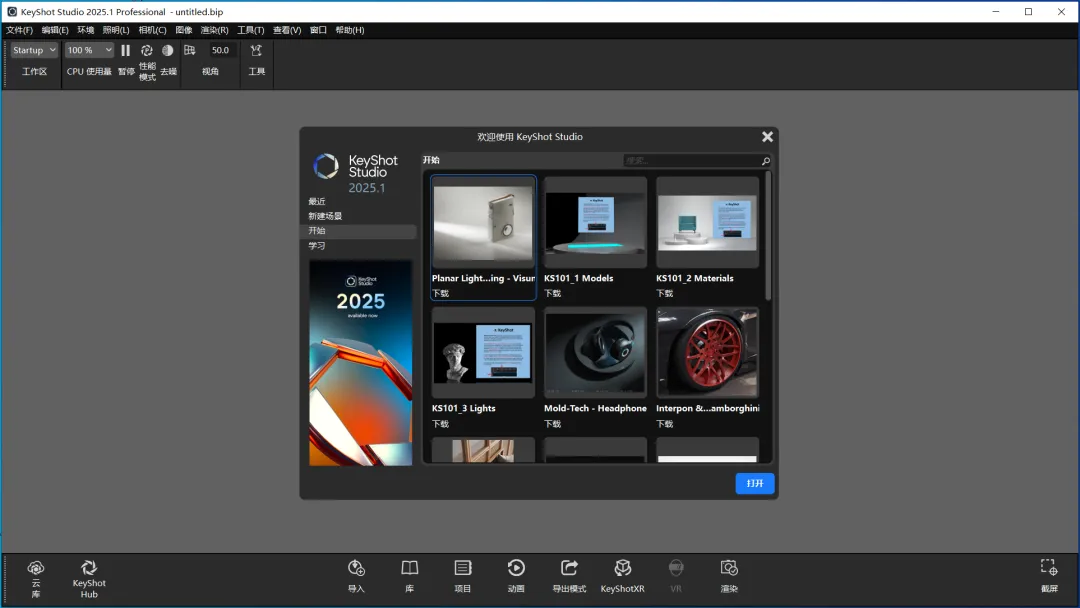Screen dimensions: 1080x608
Task: Select the KS101_2 Materials thumbnail
Action: pyautogui.click(x=707, y=222)
